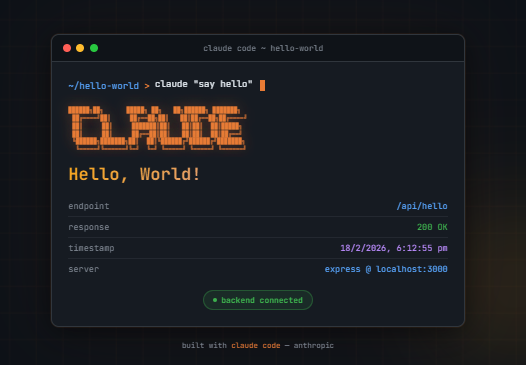Click the orange blinking cursor block
This screenshot has height=365, width=526.
(262, 85)
